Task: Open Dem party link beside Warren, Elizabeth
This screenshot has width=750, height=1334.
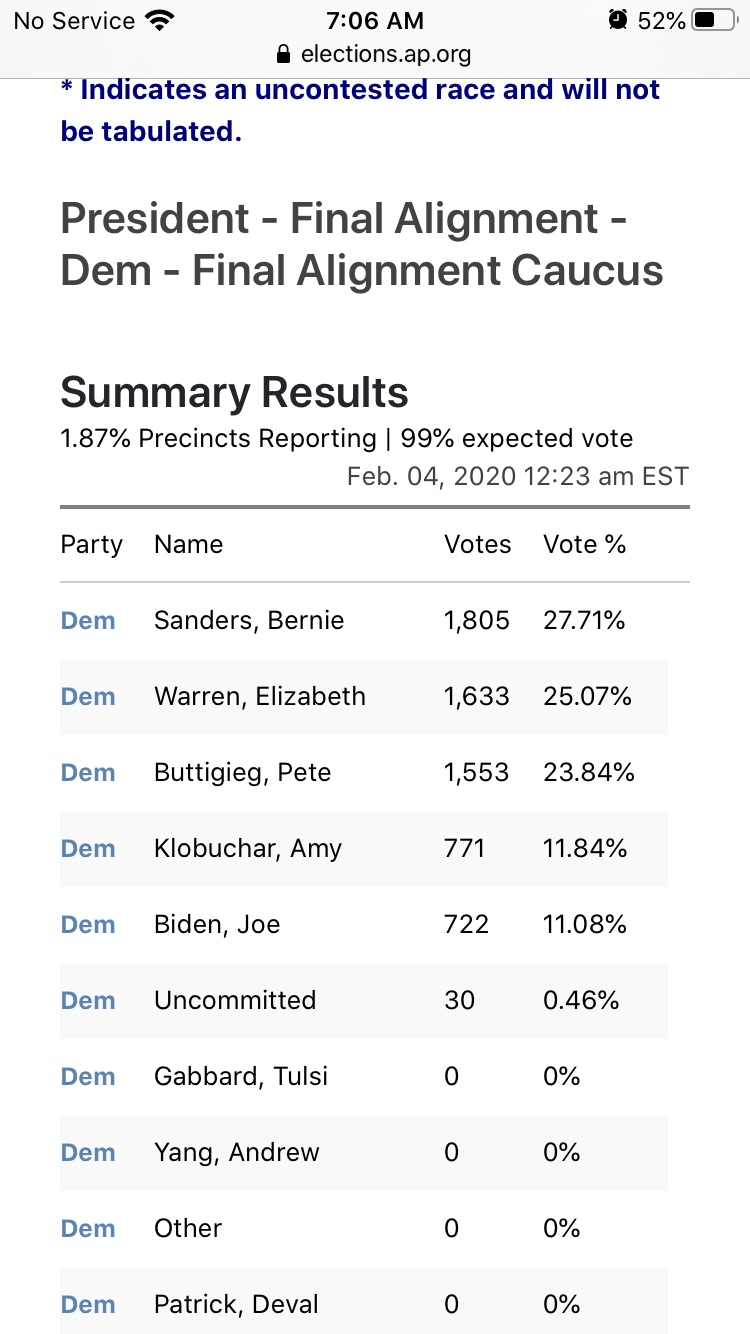Action: (x=88, y=697)
